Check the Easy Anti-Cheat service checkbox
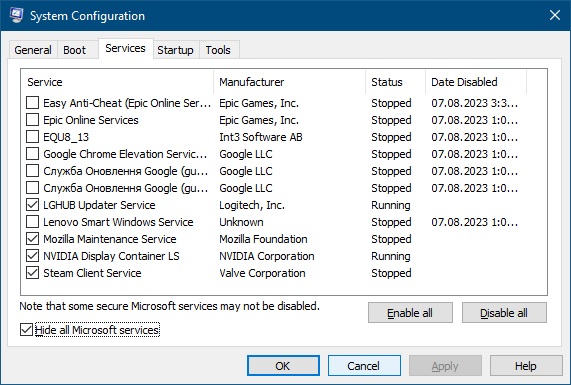Viewport: 571px width, 385px height. [x=32, y=103]
